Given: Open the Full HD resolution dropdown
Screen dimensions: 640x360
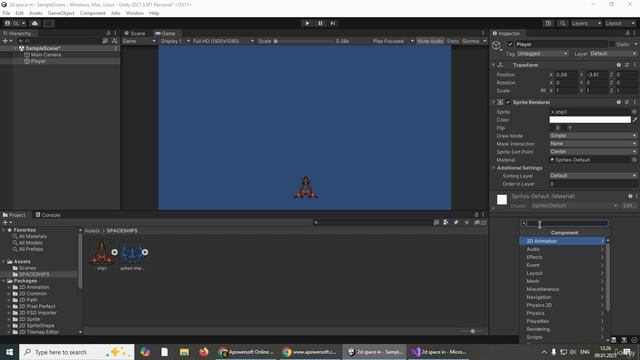Looking at the screenshot, I should point(223,41).
